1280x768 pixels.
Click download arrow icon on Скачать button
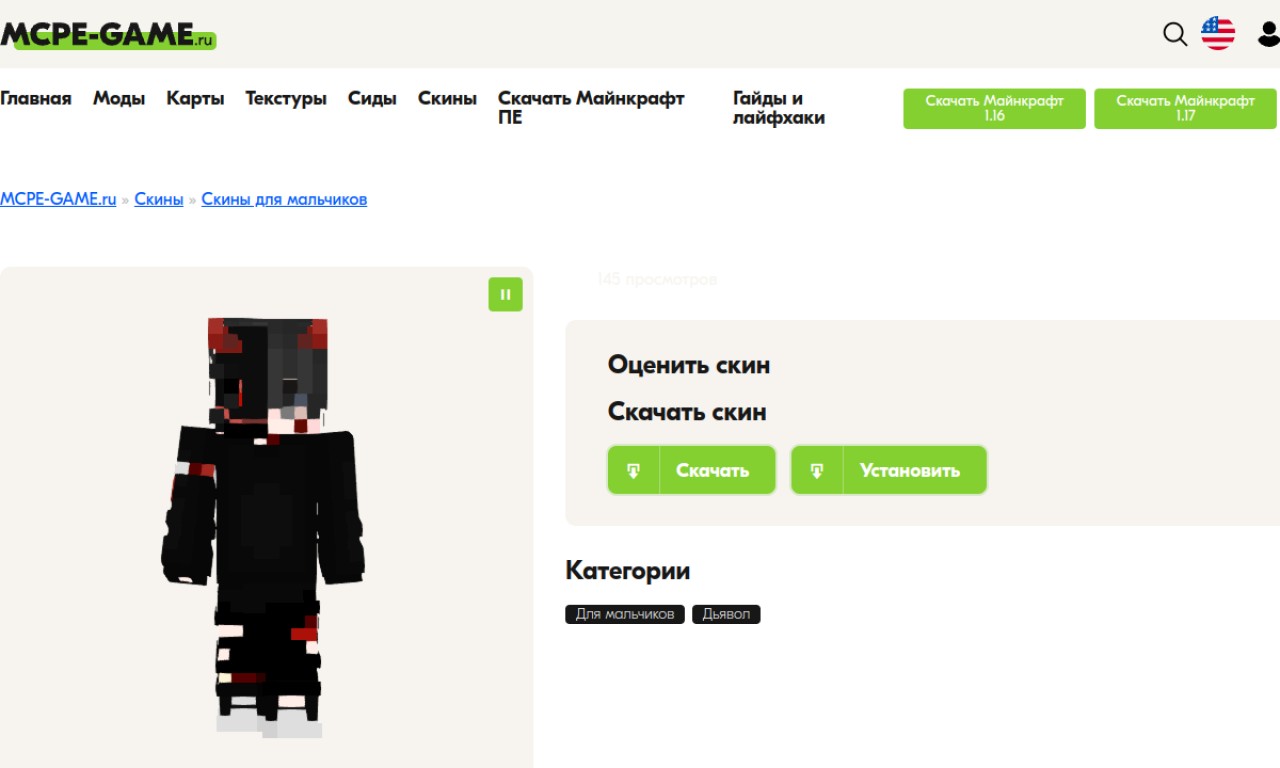click(634, 470)
